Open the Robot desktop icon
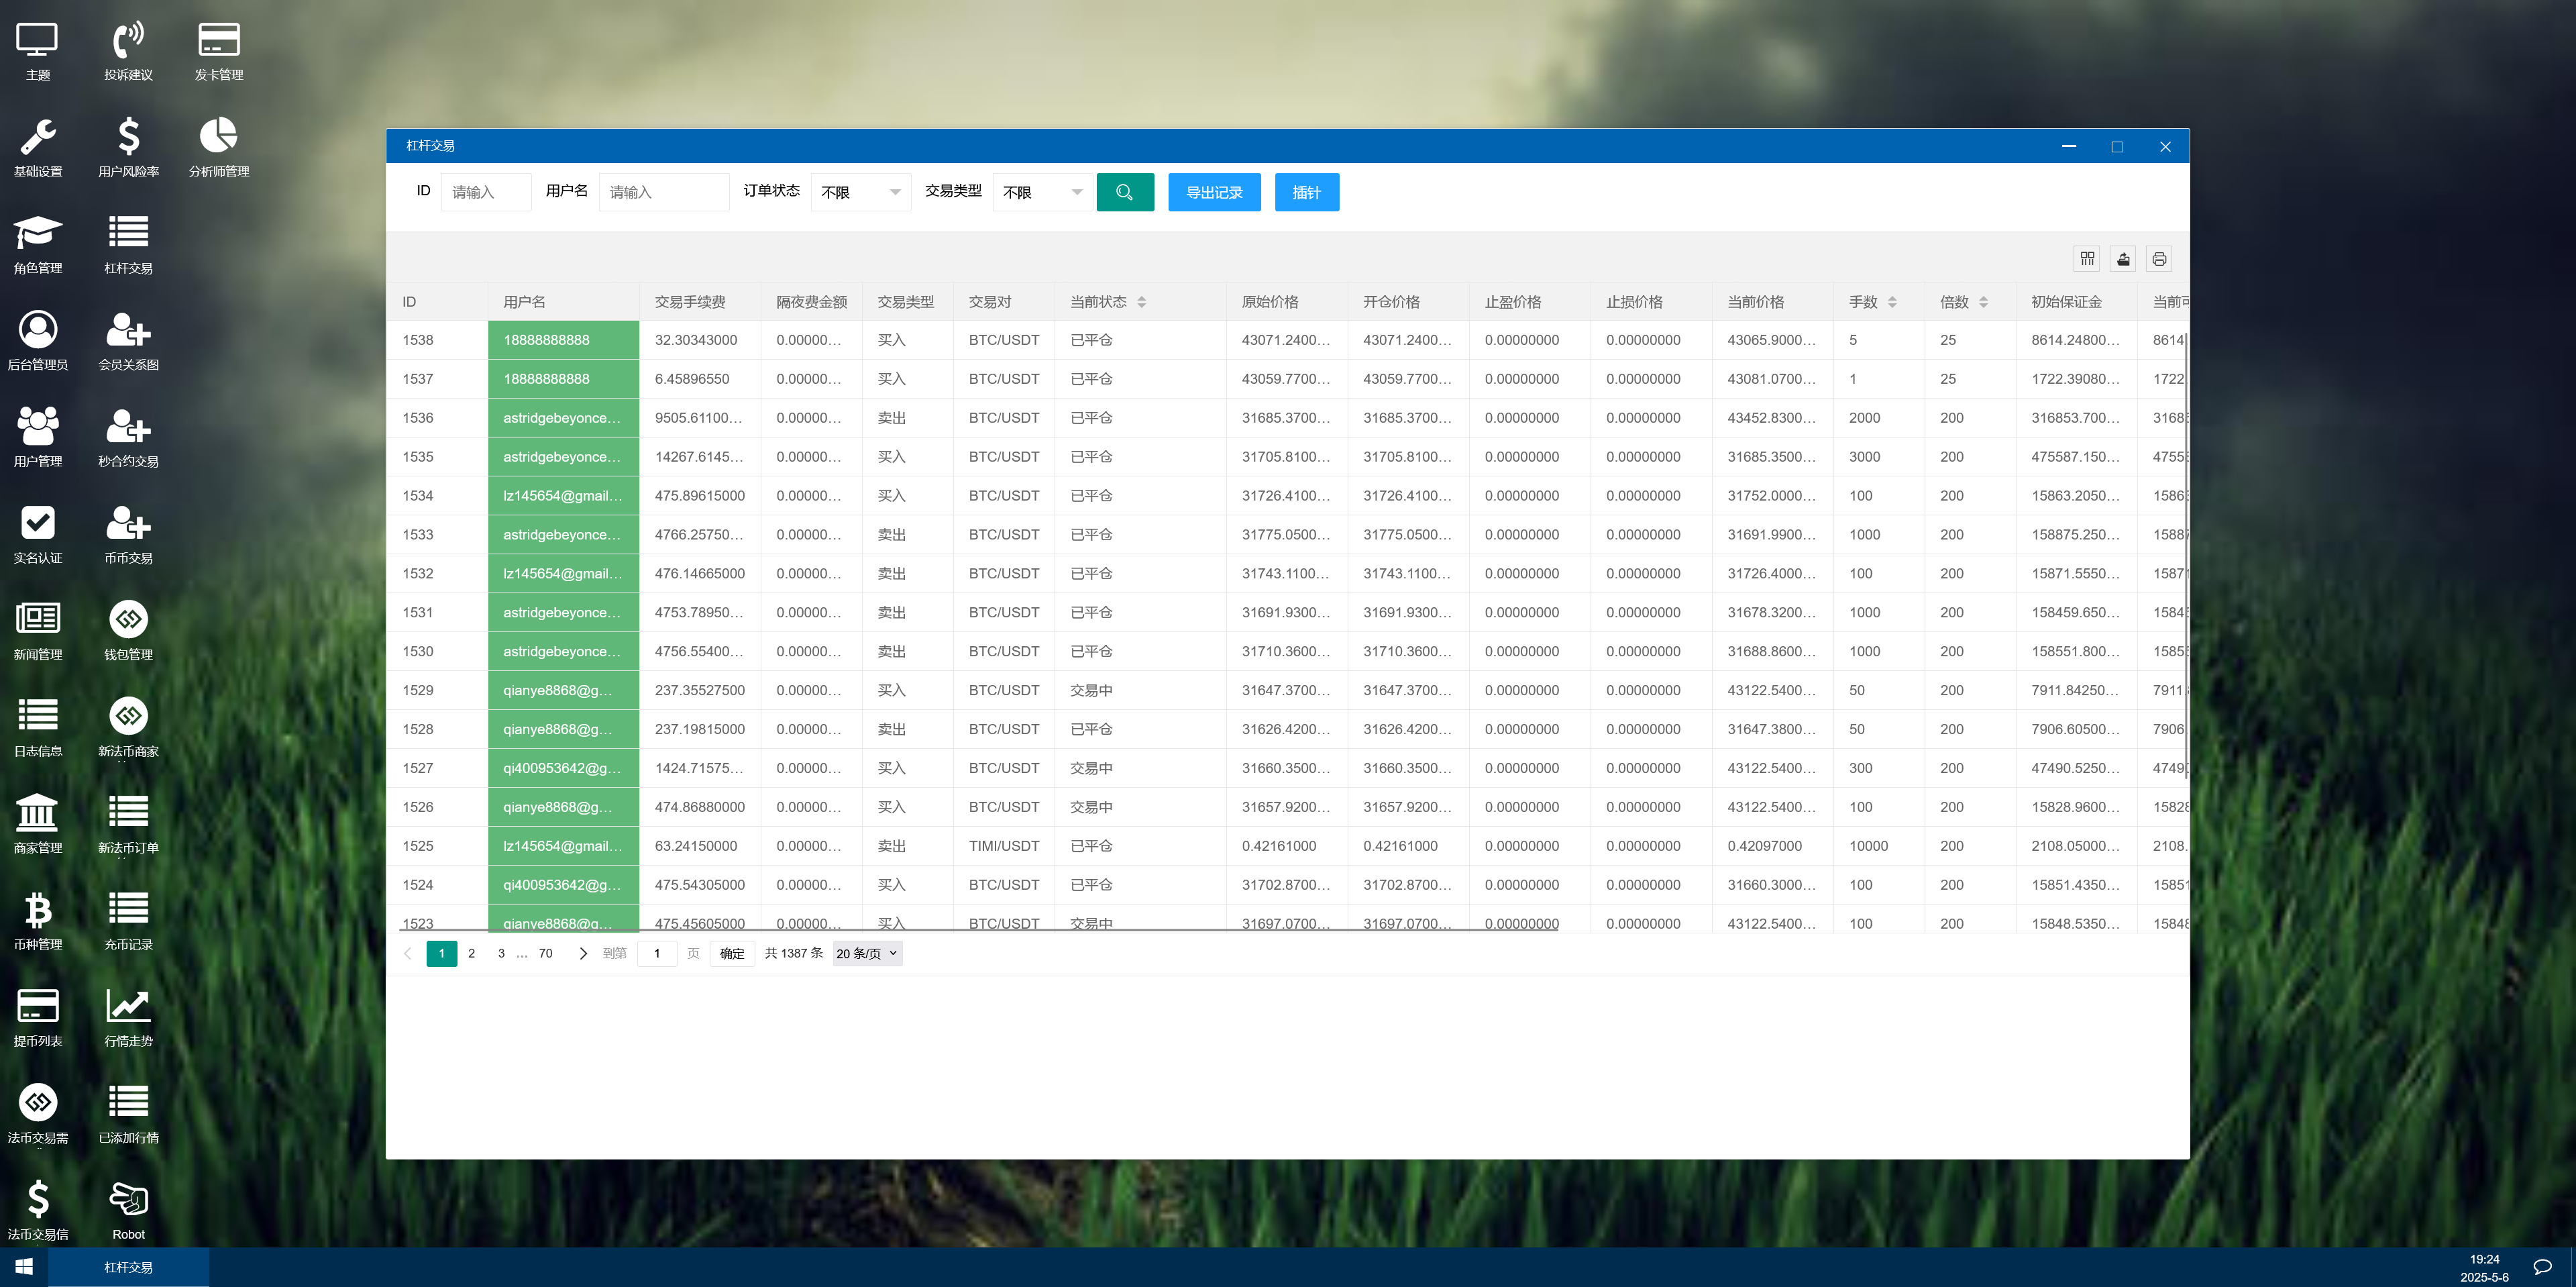2576x1287 pixels. [128, 1210]
